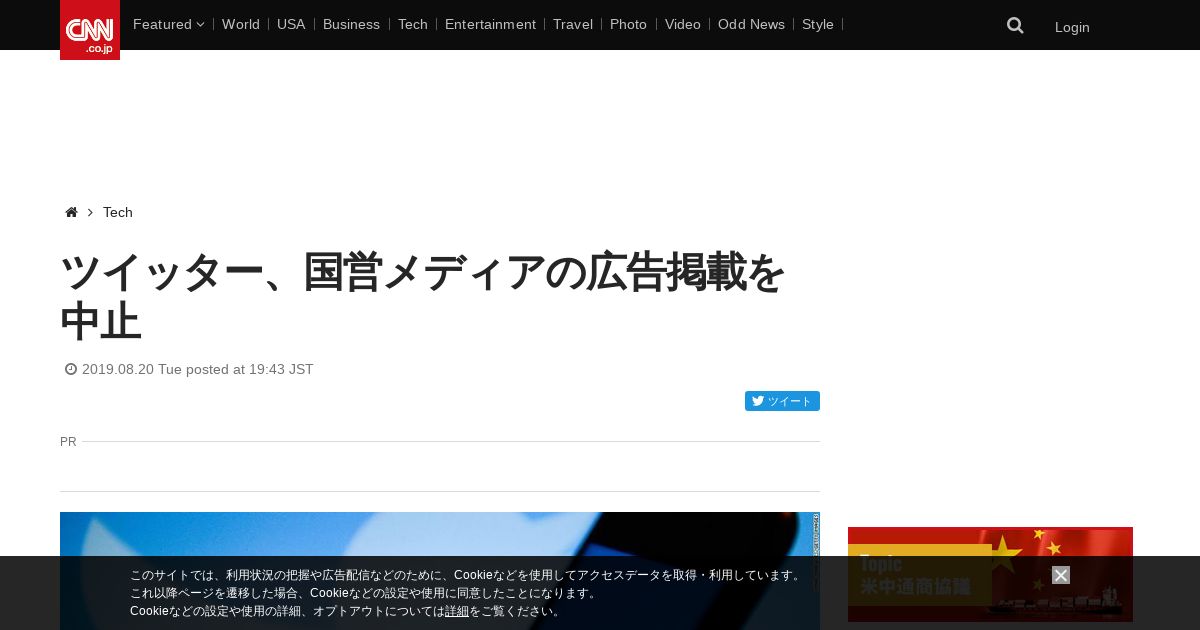Expand the Featured dropdown menu

point(168,24)
